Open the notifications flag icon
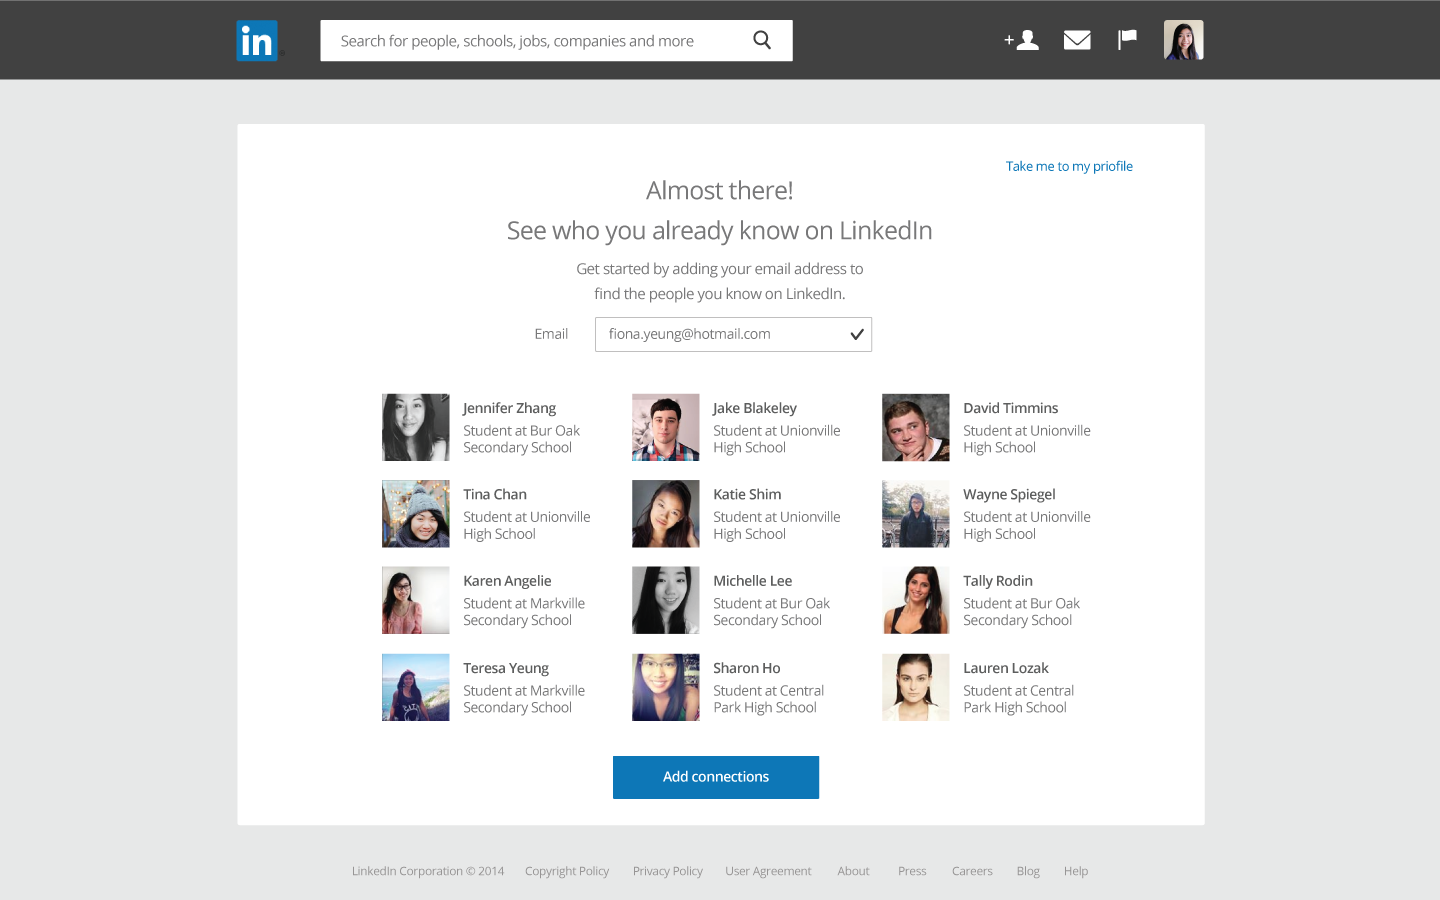The image size is (1440, 900). pos(1127,40)
